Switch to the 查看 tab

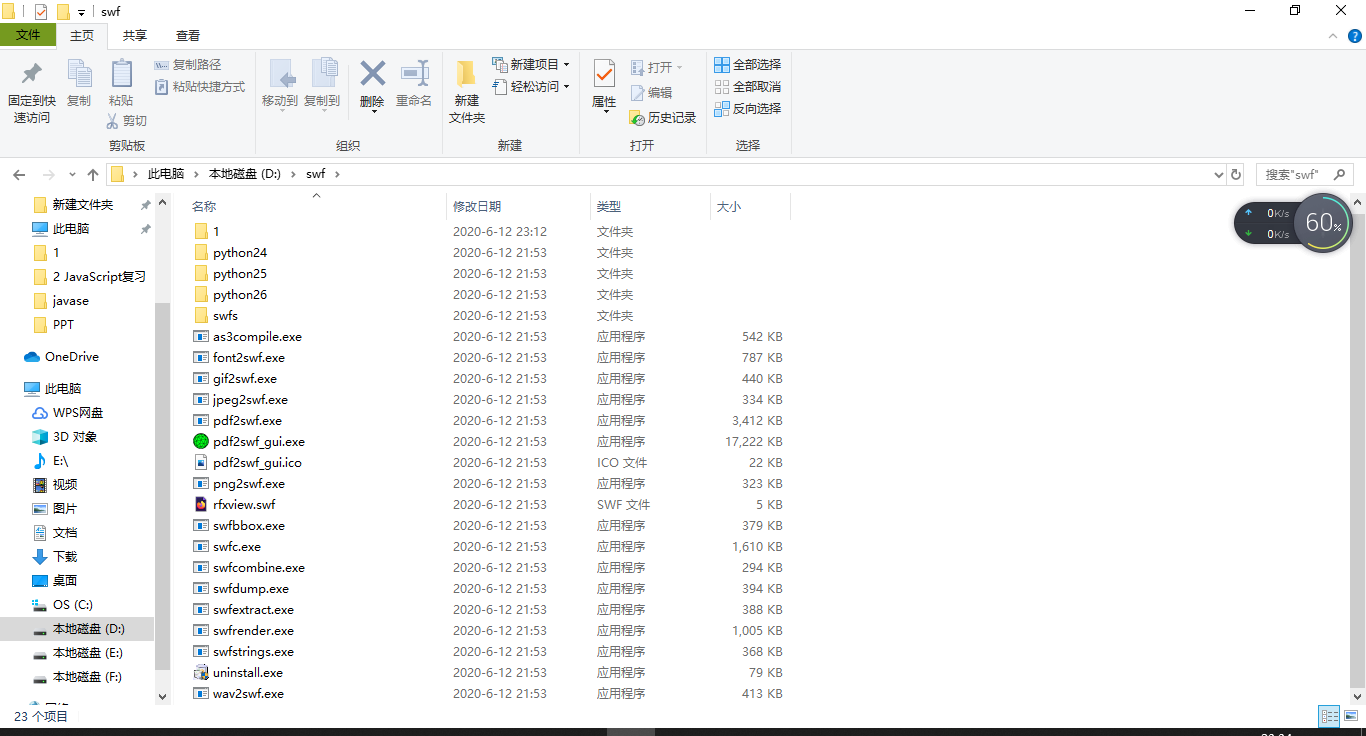(188, 36)
